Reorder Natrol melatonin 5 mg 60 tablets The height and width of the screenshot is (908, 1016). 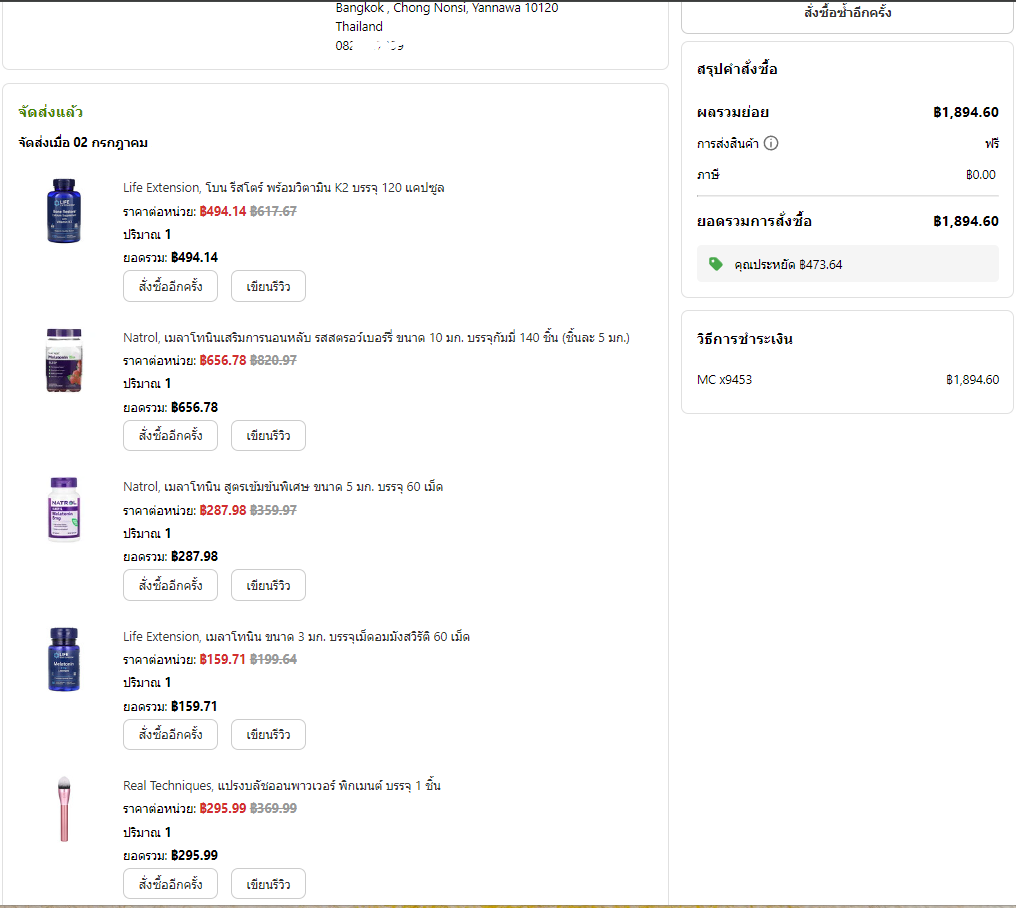click(x=170, y=585)
